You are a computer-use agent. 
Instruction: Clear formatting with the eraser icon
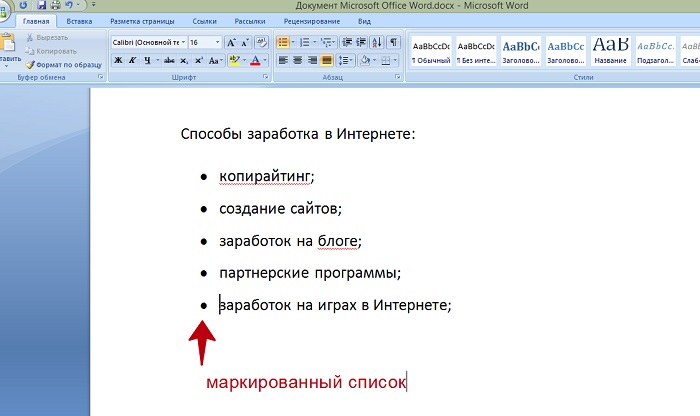click(x=262, y=42)
